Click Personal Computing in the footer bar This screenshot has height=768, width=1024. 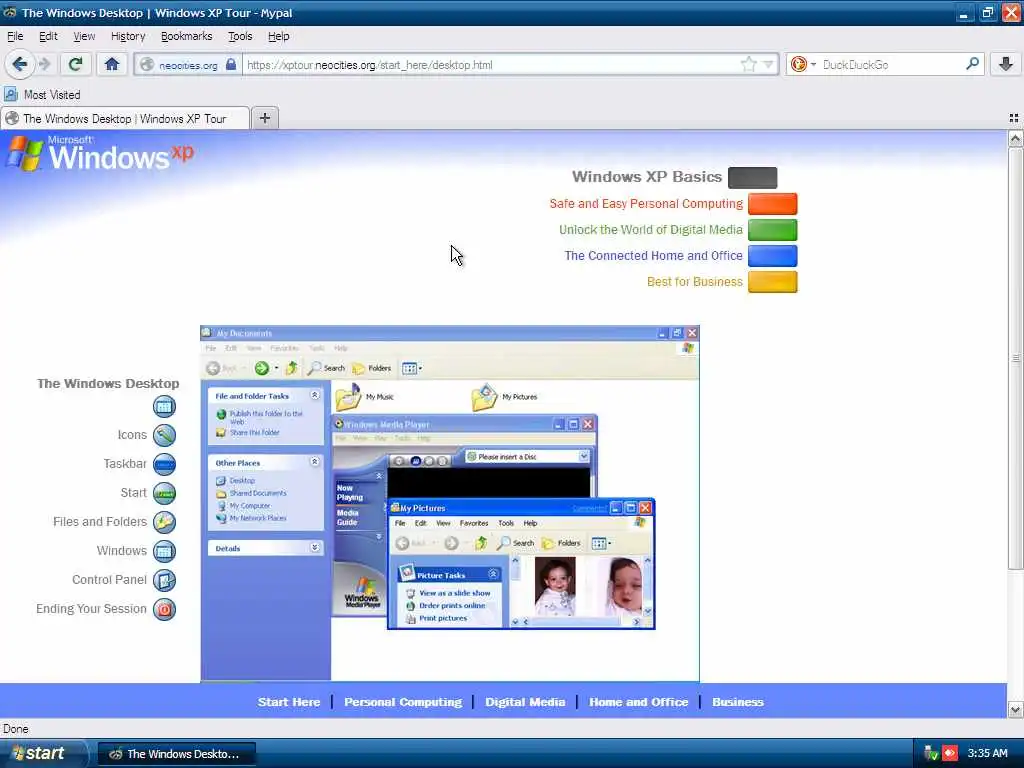point(403,702)
